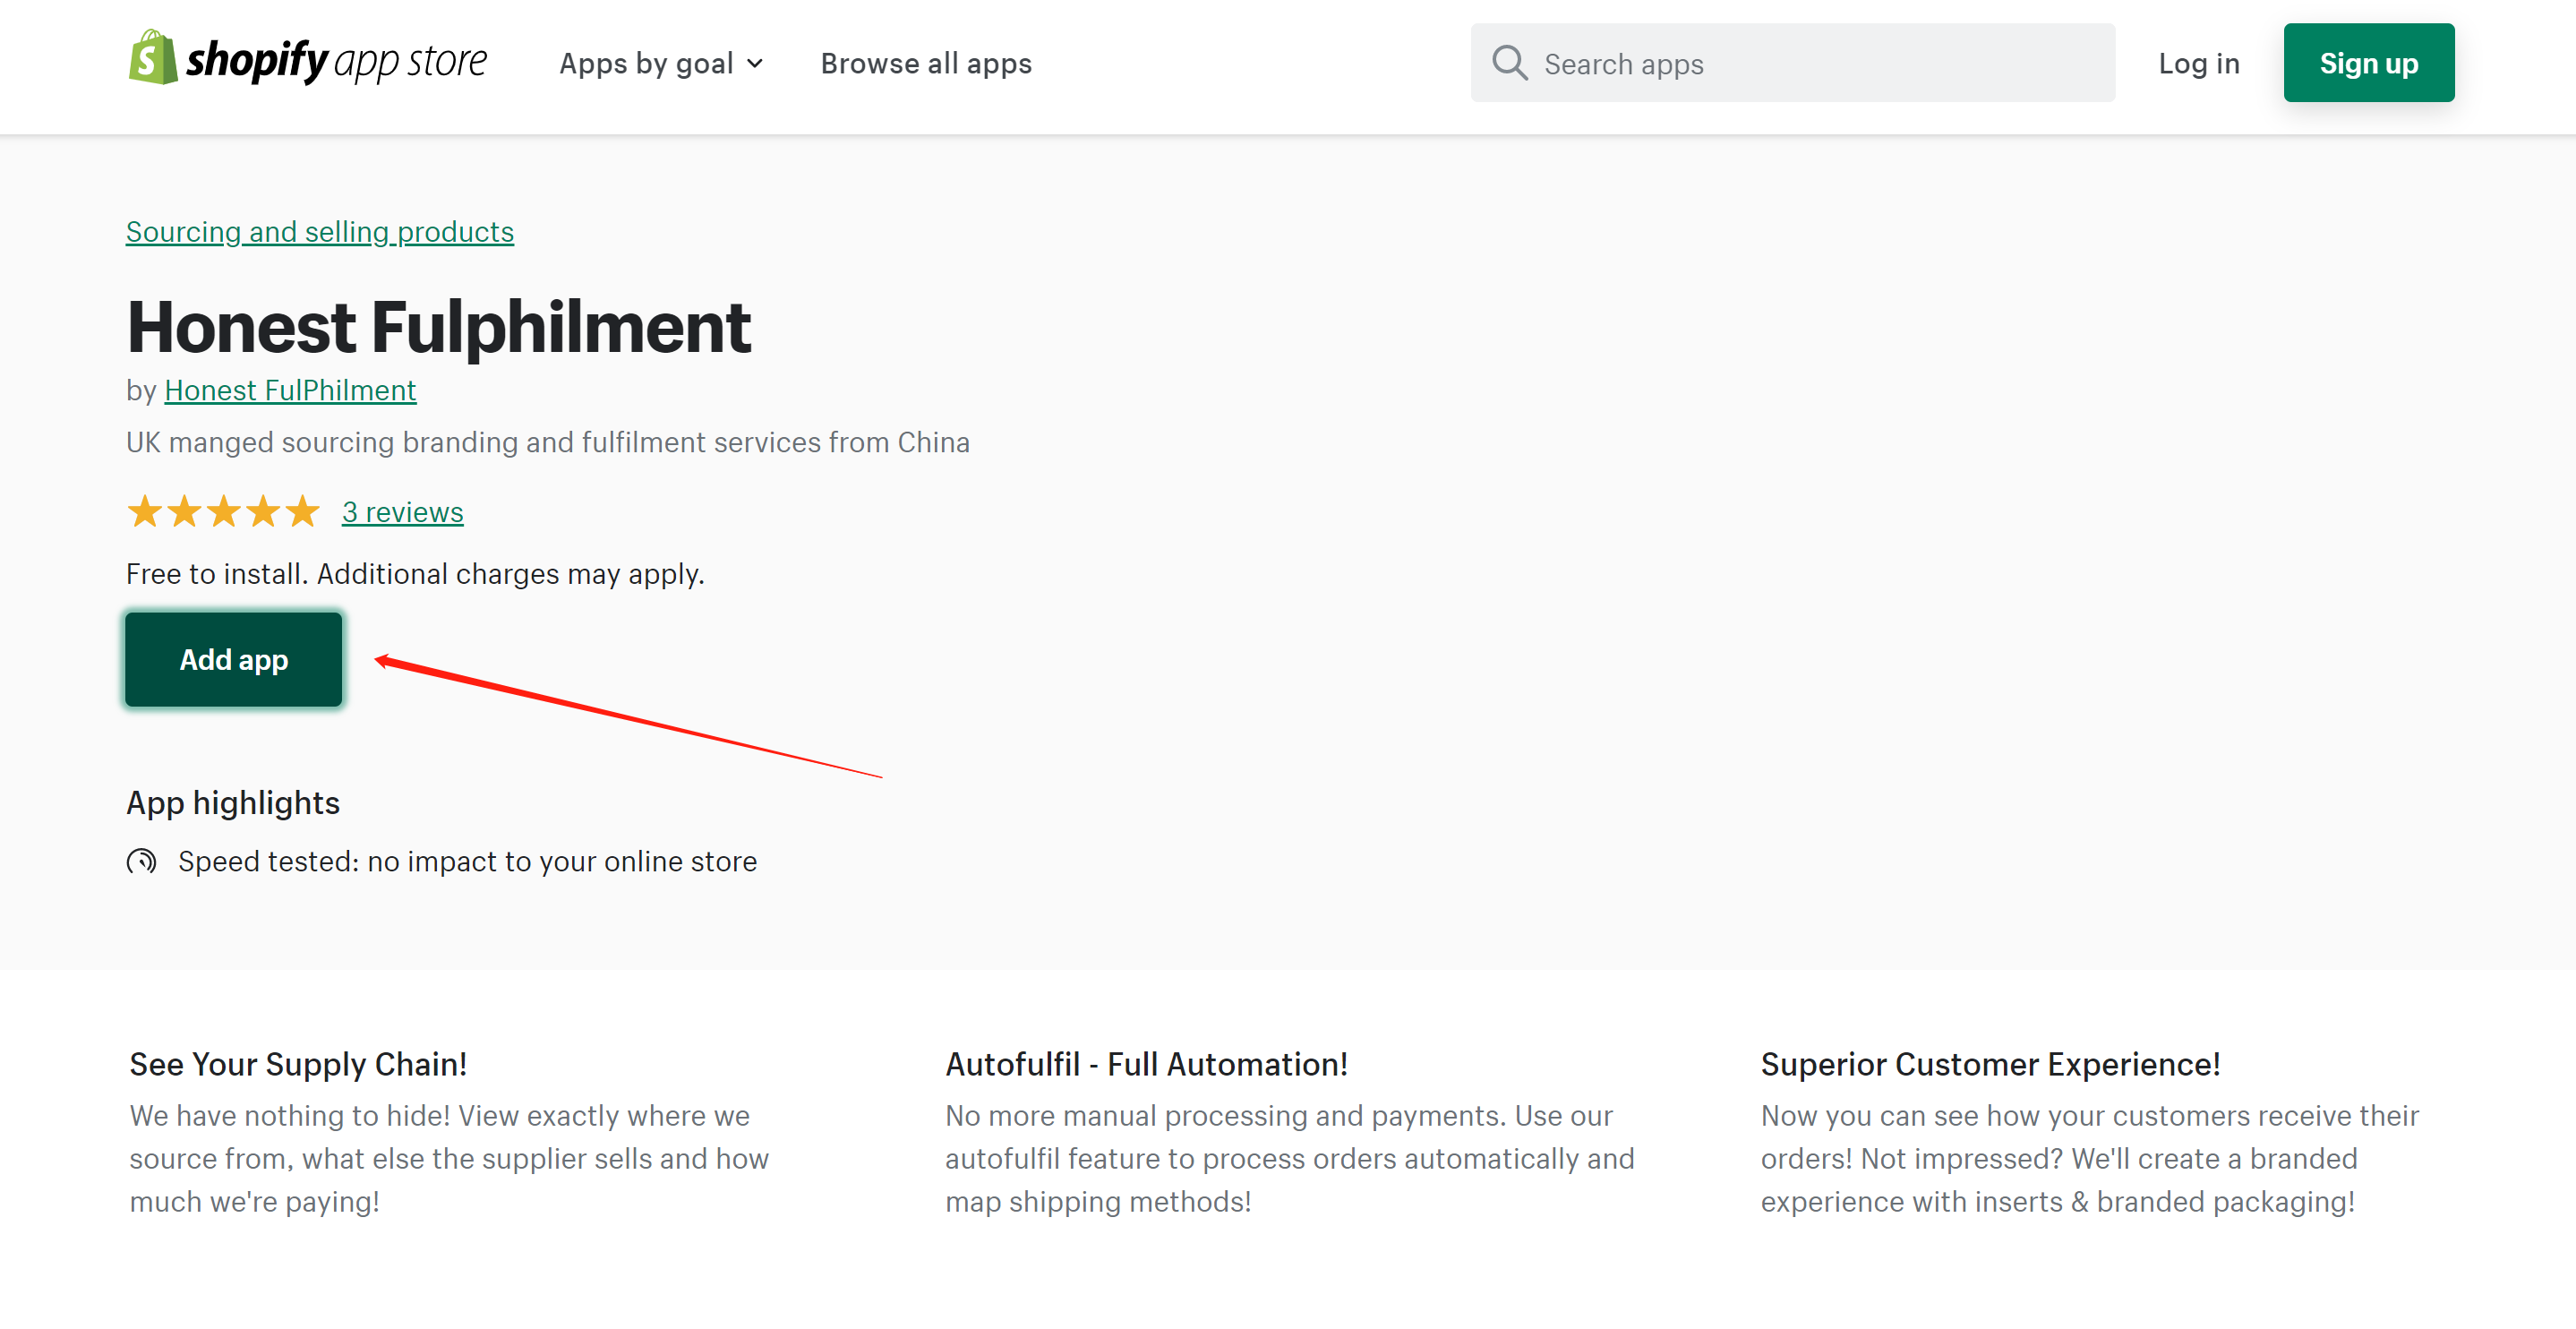Click the App highlights heading

(x=233, y=803)
